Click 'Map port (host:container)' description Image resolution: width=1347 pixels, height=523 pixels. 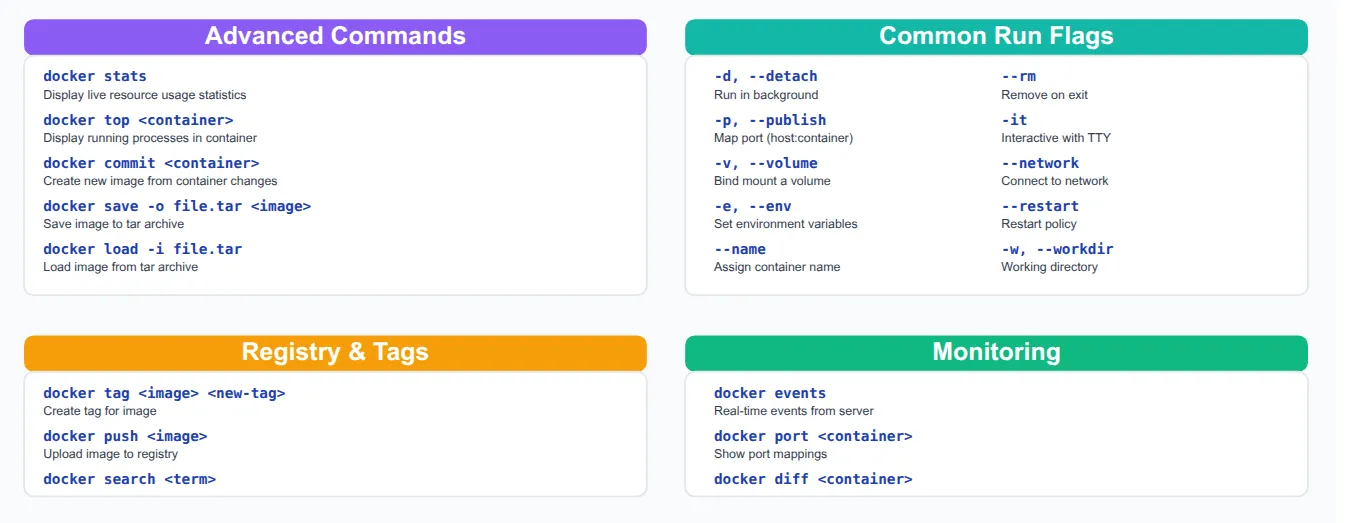tap(783, 138)
